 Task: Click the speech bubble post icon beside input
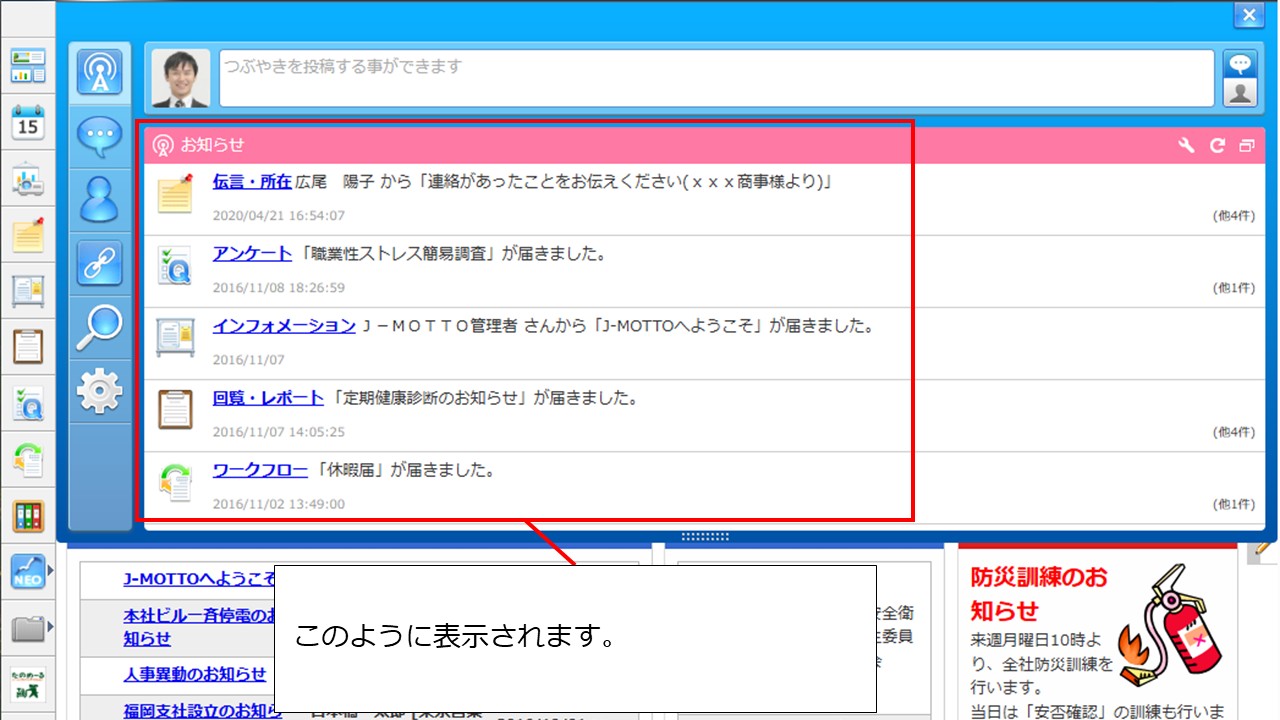pyautogui.click(x=1240, y=64)
